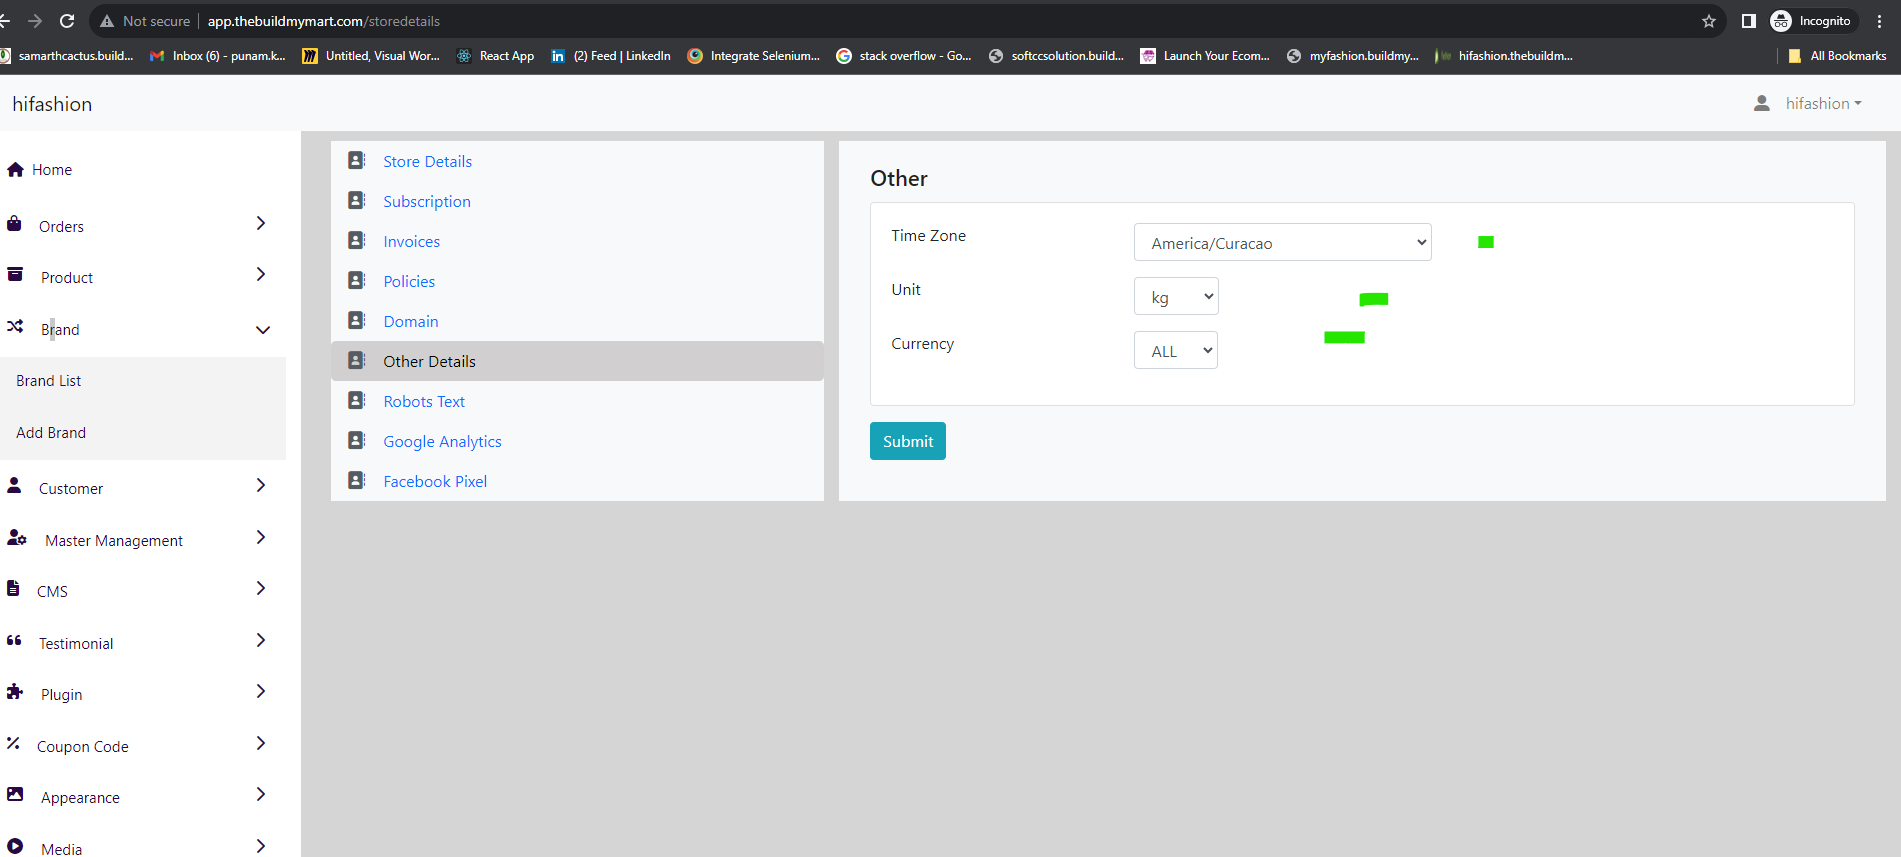Click the Home house icon in sidebar
The height and width of the screenshot is (857, 1901).
(x=15, y=169)
